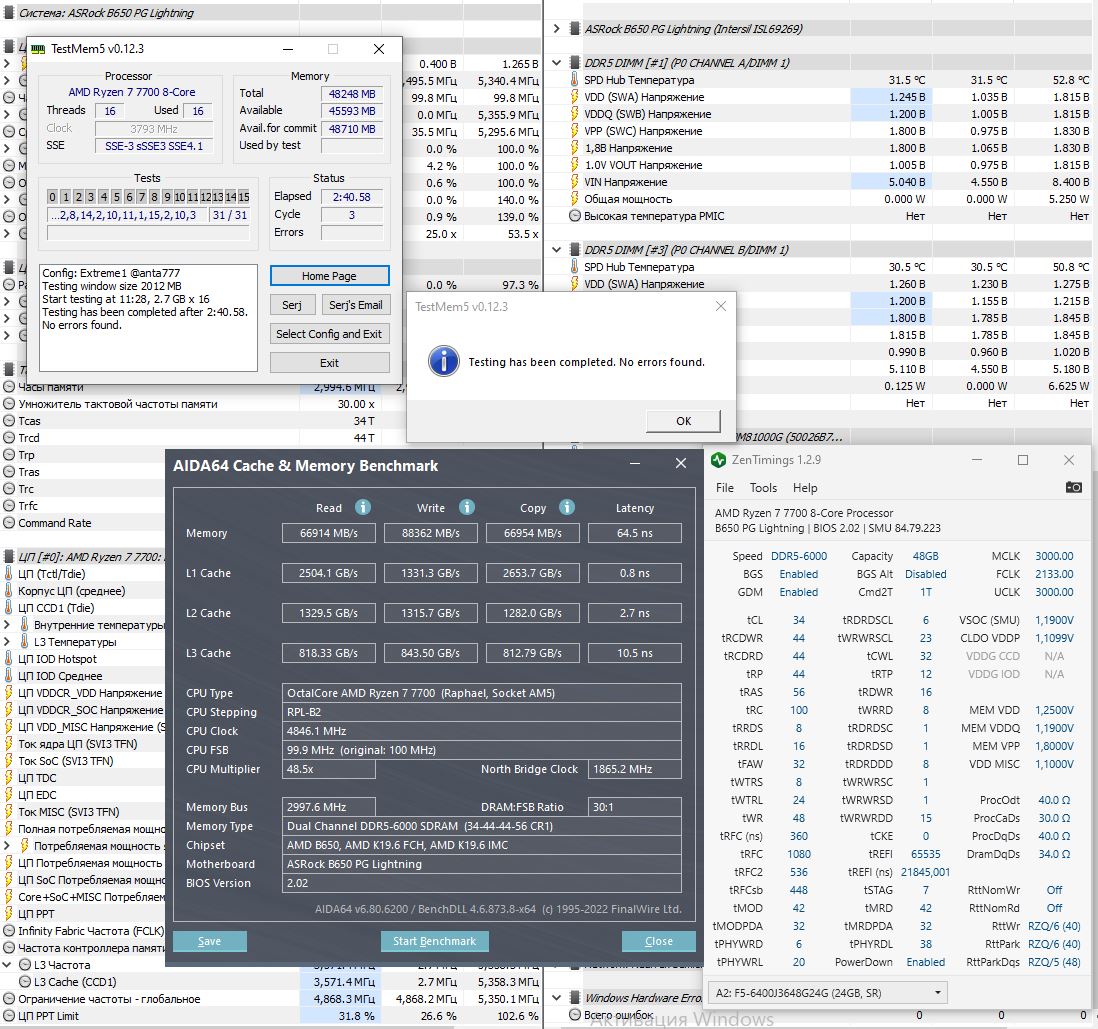Image resolution: width=1098 pixels, height=1029 pixels.
Task: Confirm the completion dialog with OK
Action: coord(683,421)
